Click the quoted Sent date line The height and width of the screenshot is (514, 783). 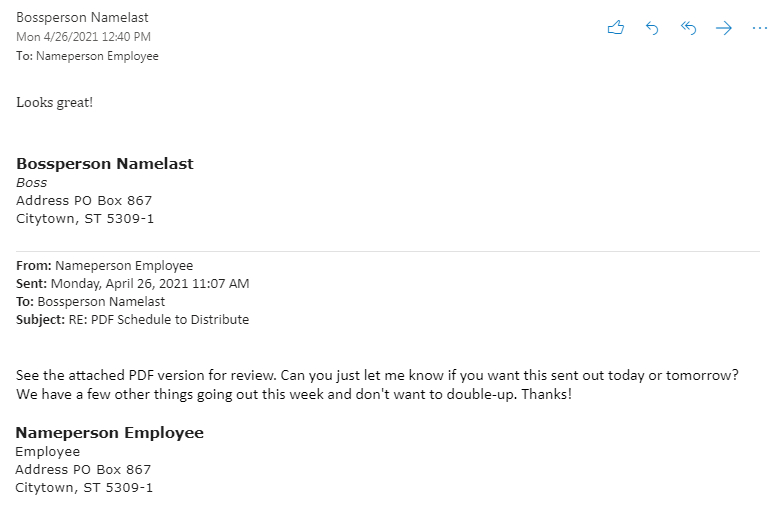pos(133,283)
